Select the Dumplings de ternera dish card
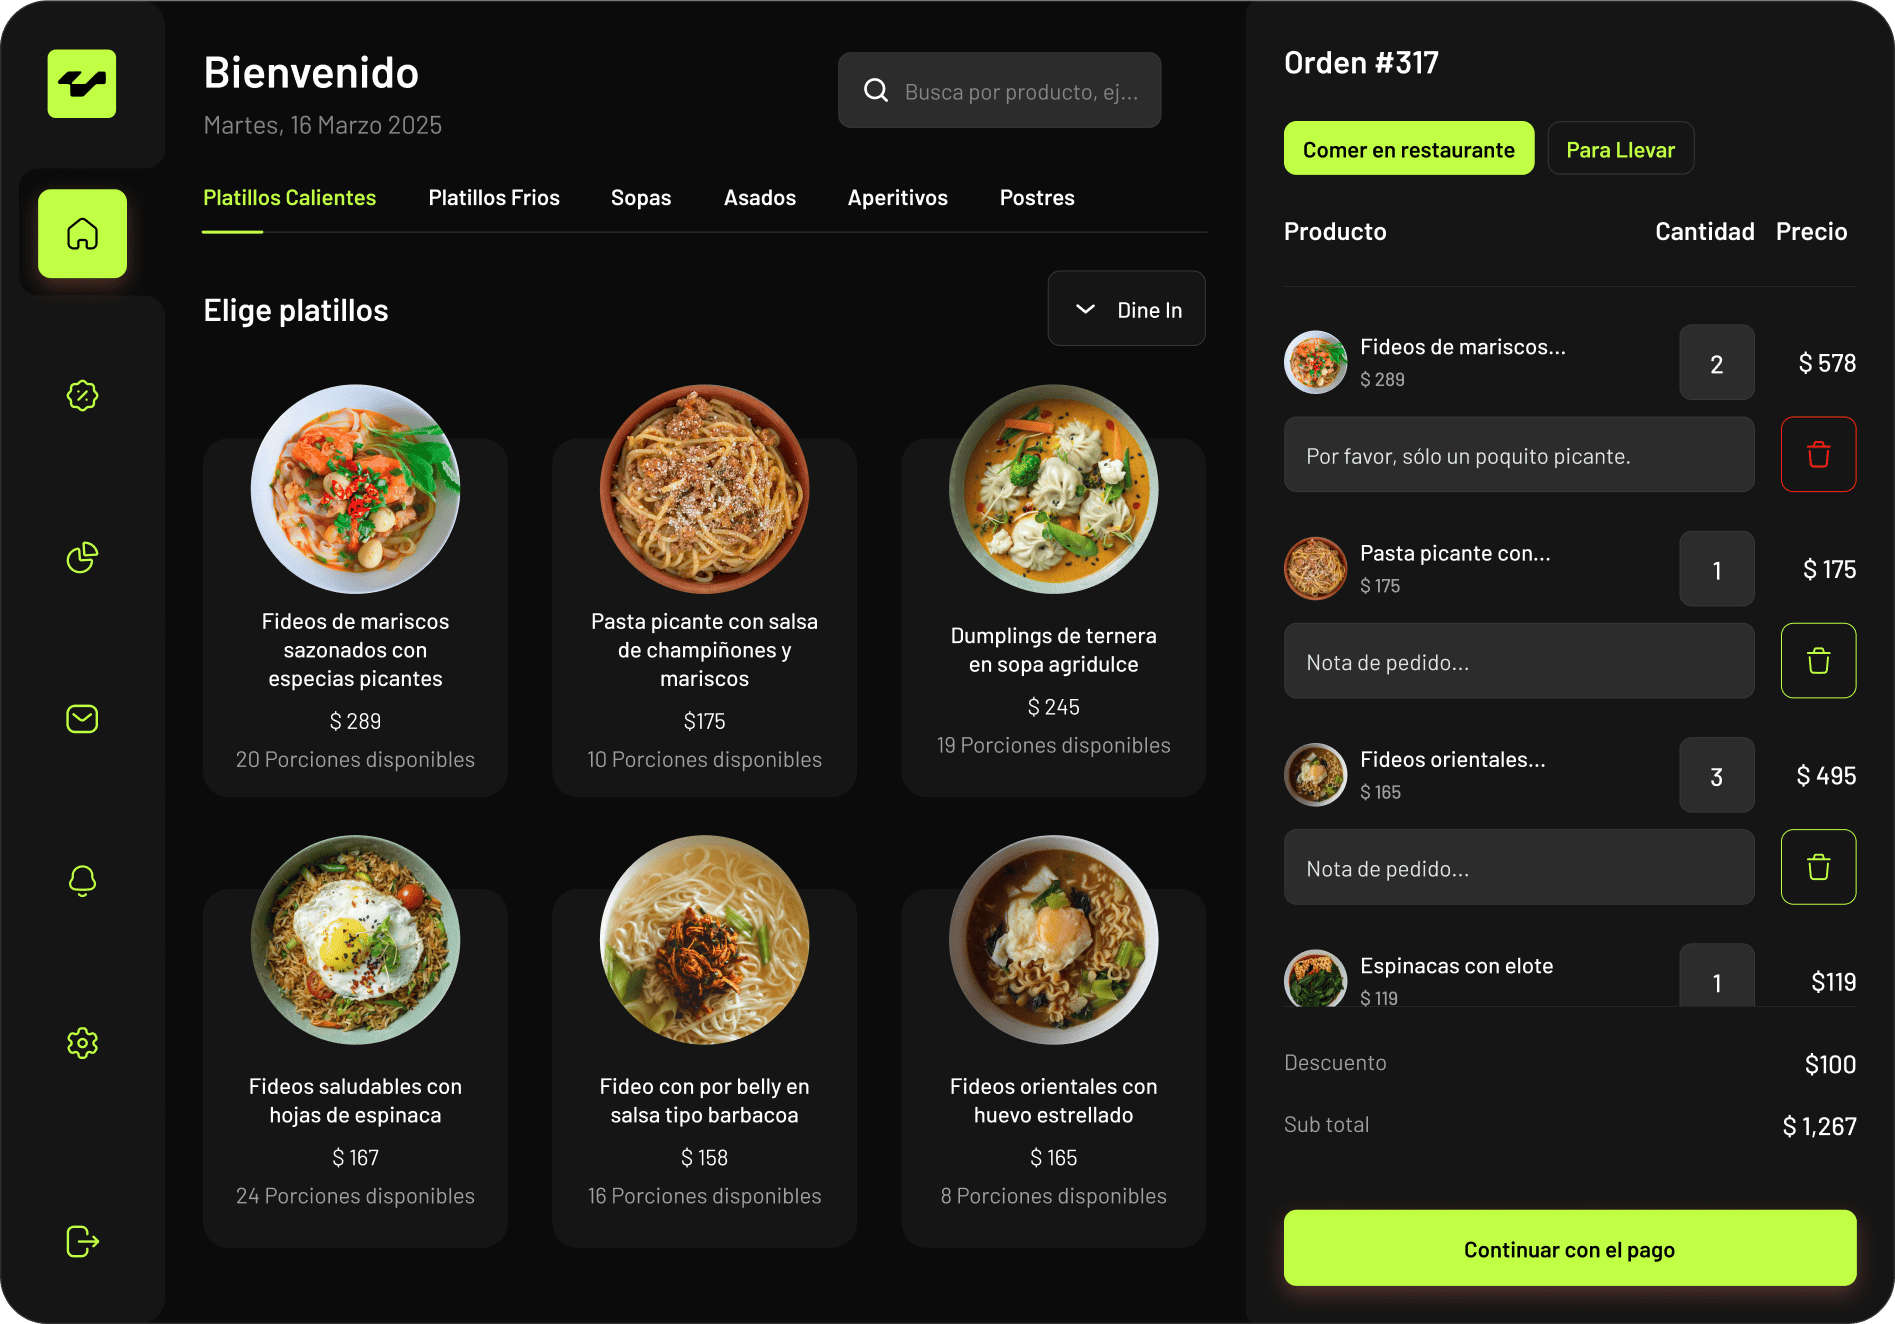Screen dimensions: 1895x1324 (1053, 590)
